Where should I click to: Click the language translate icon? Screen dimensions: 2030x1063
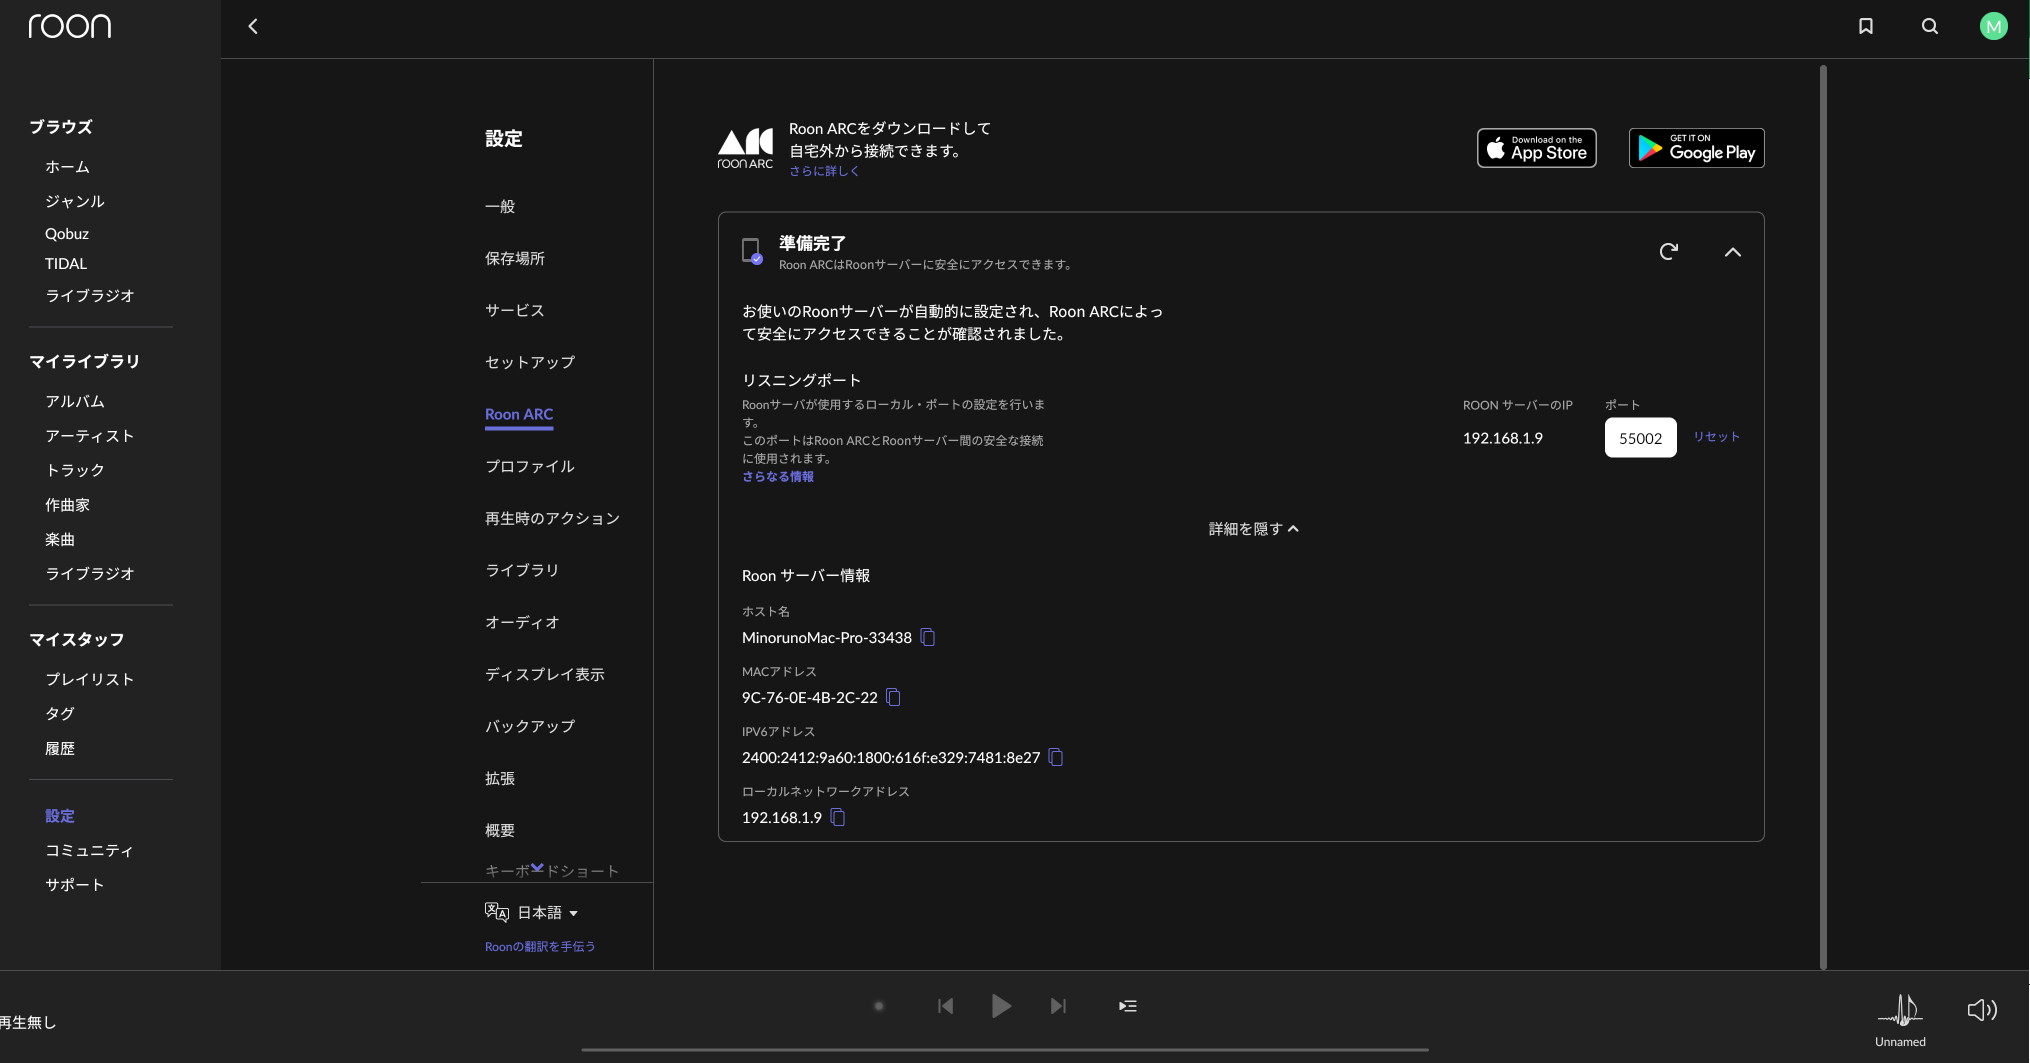tap(496, 912)
